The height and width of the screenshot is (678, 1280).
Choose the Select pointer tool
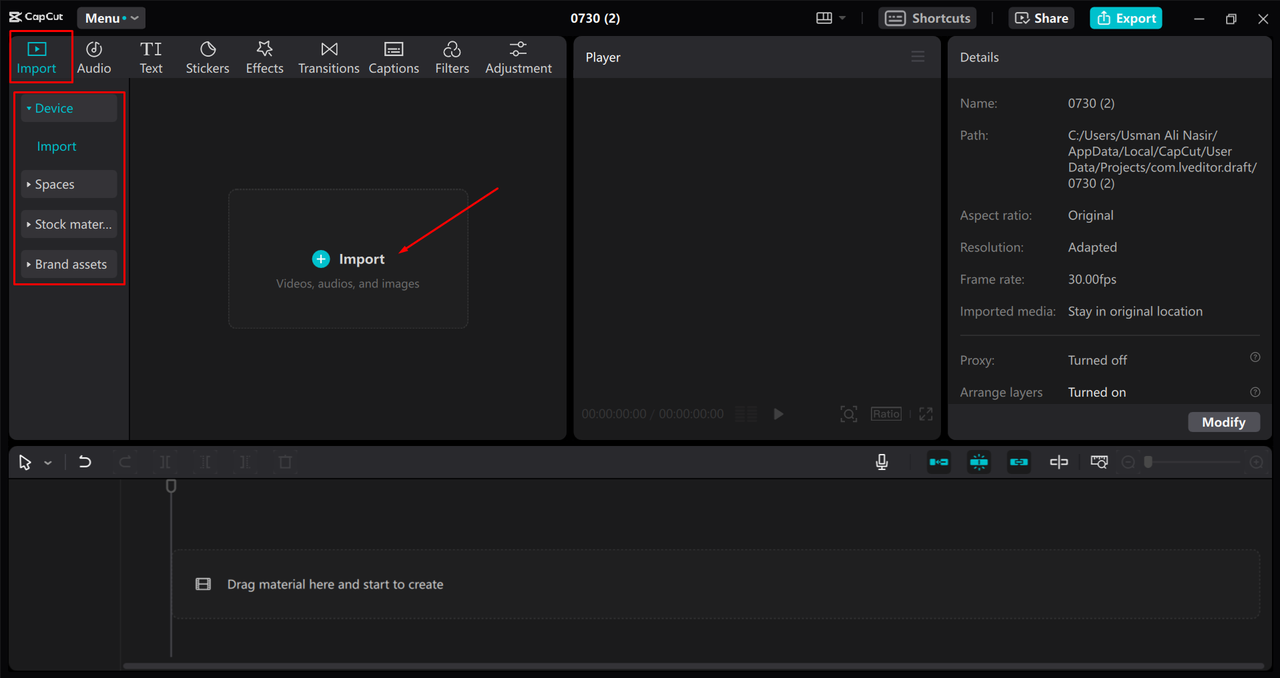26,462
